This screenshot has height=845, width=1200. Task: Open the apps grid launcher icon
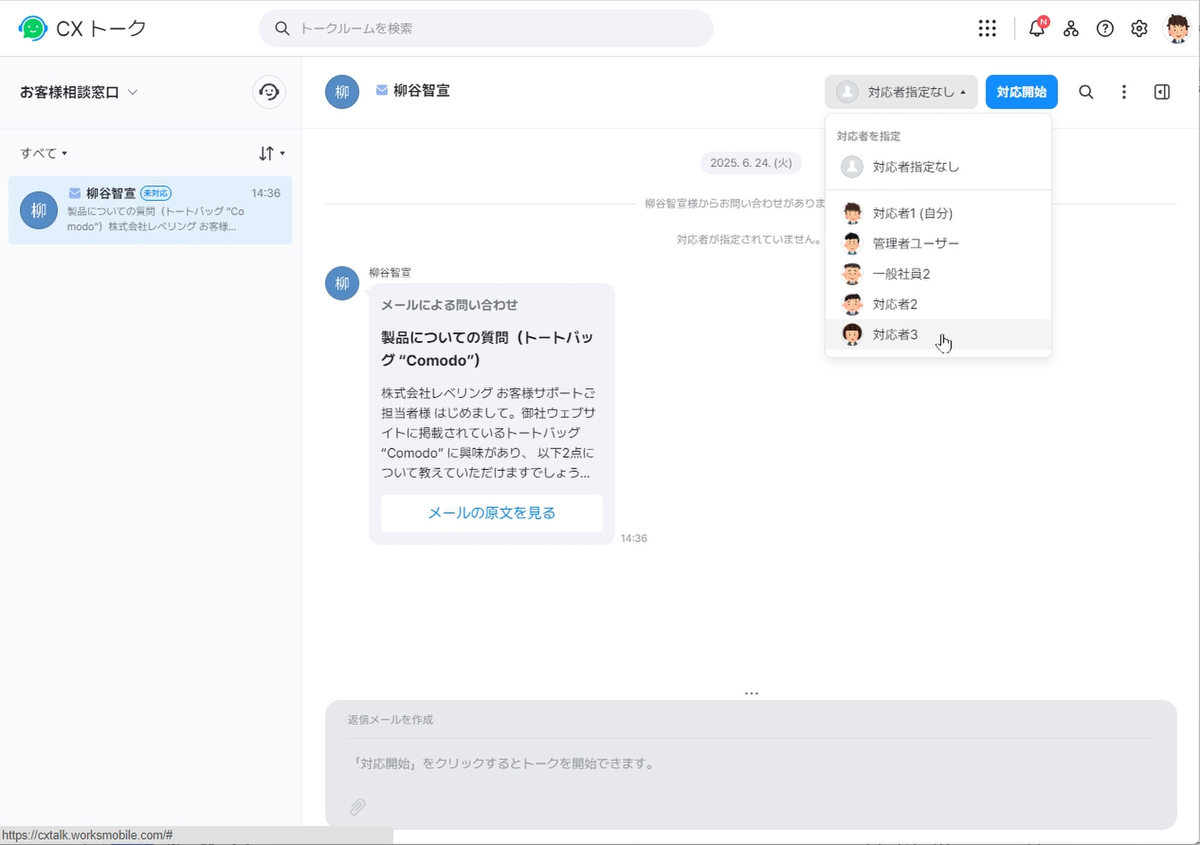click(987, 28)
